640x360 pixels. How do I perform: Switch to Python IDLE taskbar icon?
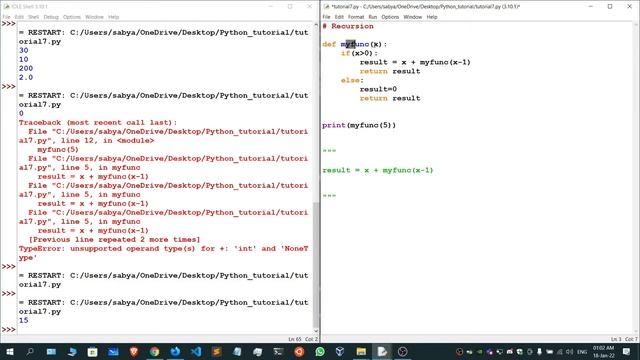tap(382, 351)
